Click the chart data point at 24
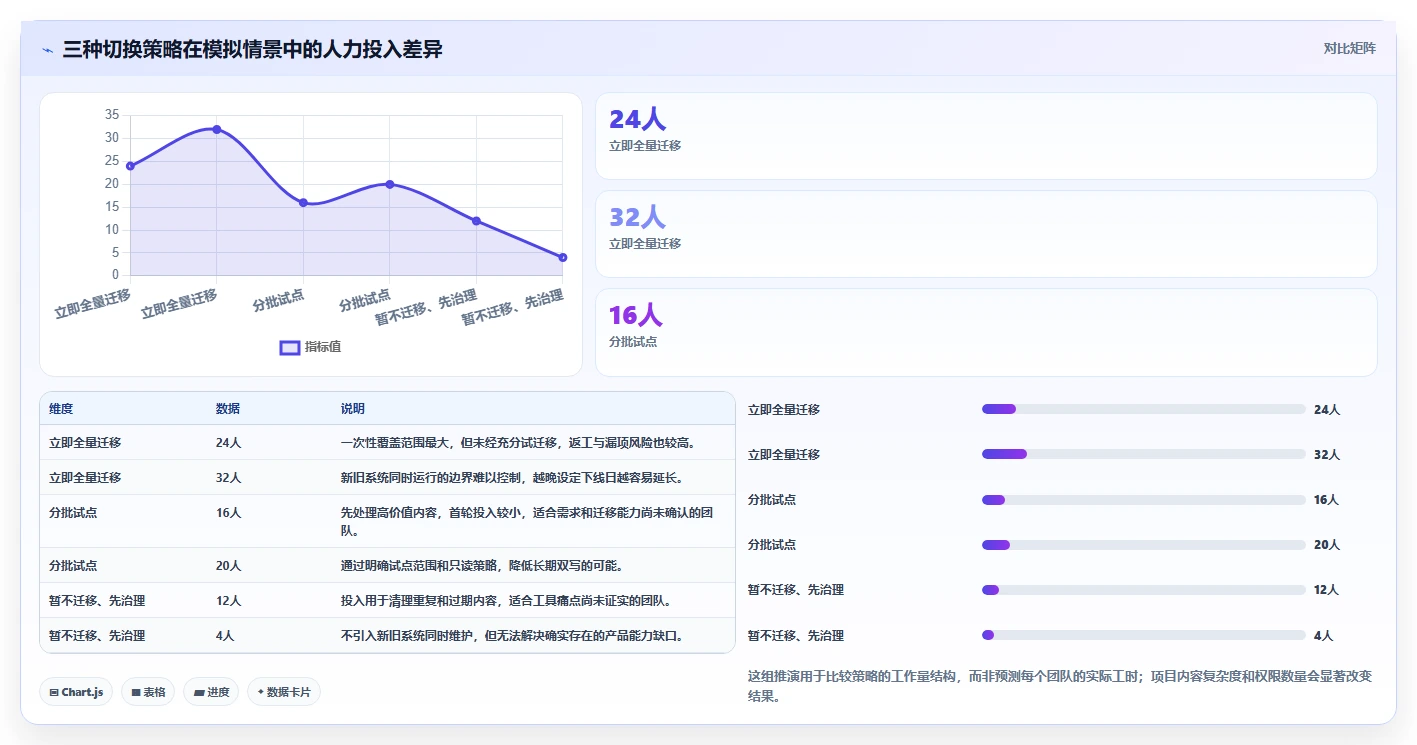 point(130,166)
